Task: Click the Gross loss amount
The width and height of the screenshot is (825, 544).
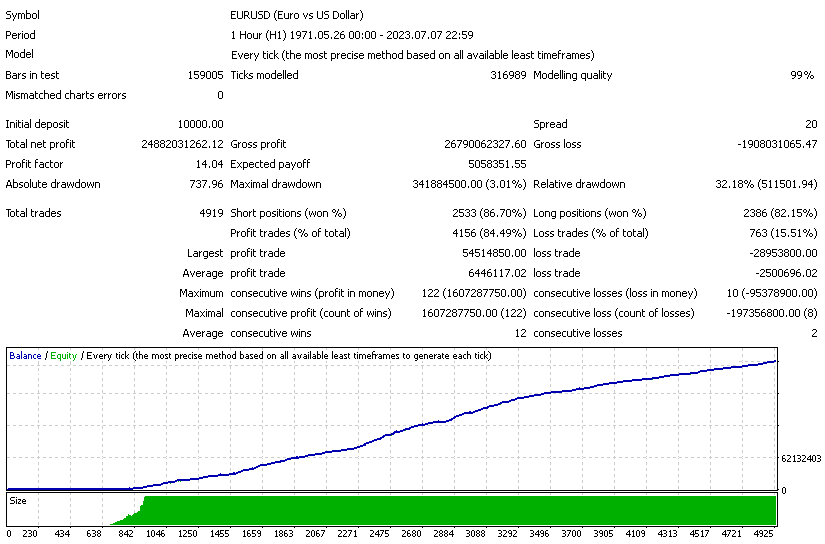Action: point(777,144)
